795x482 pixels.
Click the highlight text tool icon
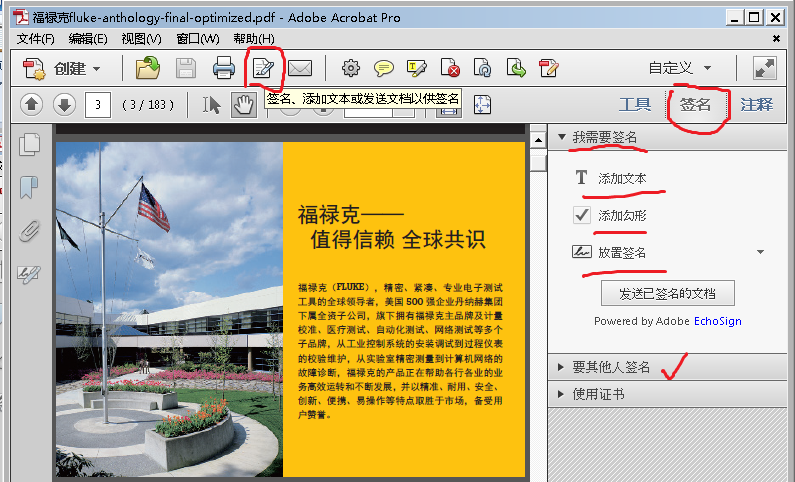coord(417,68)
